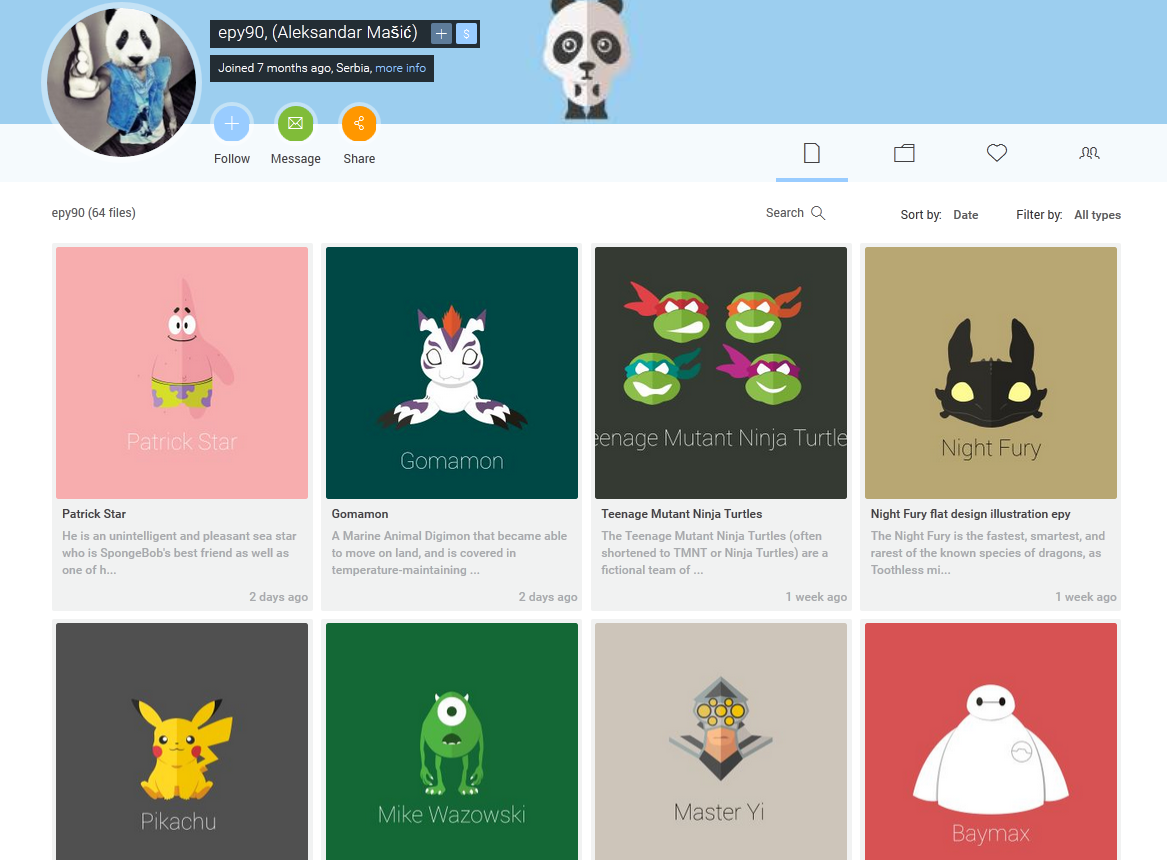Viewport: 1167px width, 860px height.
Task: Click the panda figure in banner
Action: click(x=587, y=60)
